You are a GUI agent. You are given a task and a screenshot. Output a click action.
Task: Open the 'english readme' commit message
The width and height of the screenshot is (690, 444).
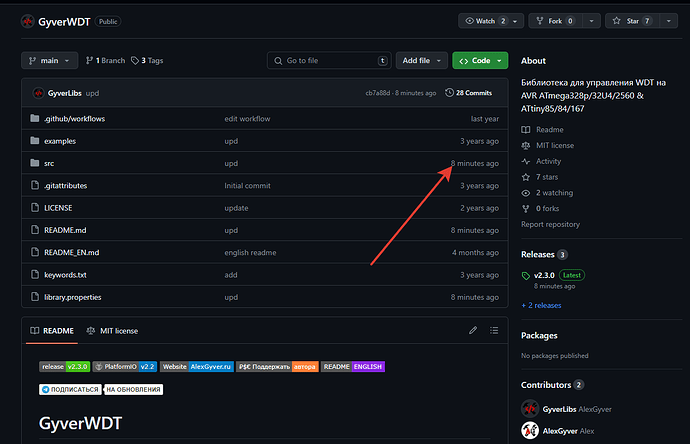point(250,253)
